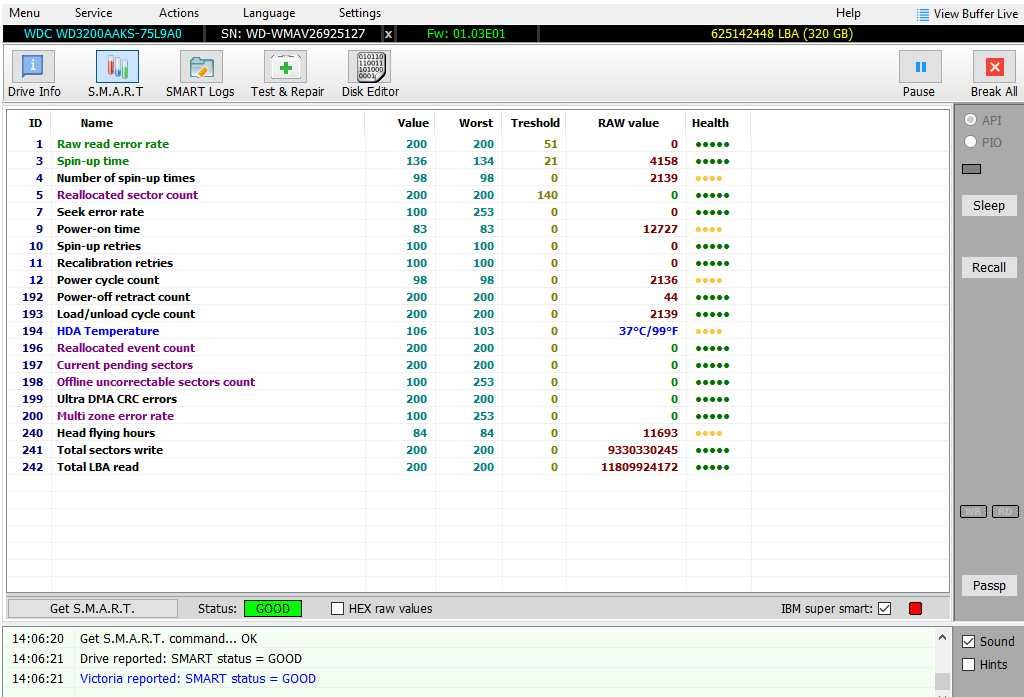
Task: Click the Get S.M.A.R.T. button
Action: pyautogui.click(x=92, y=609)
